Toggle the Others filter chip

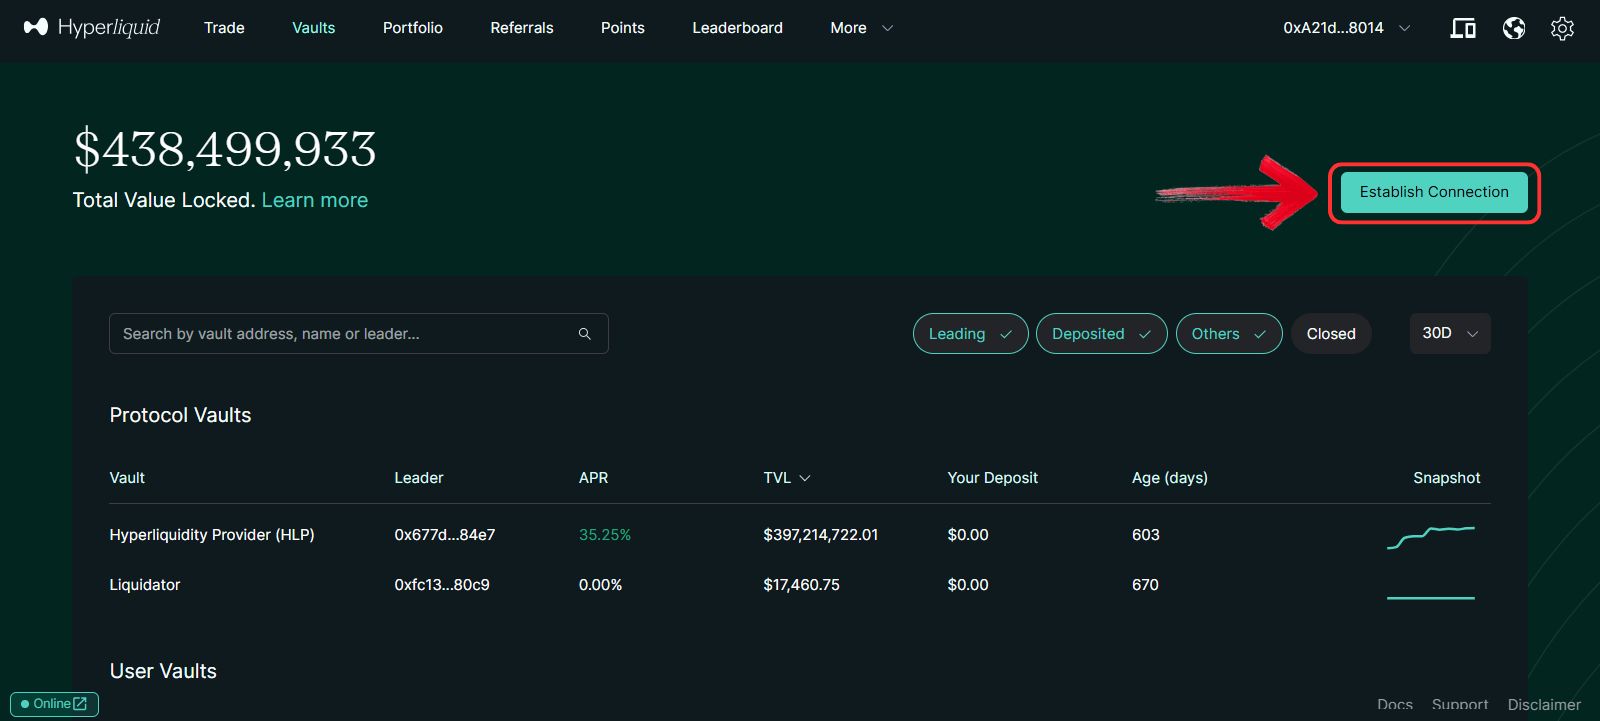(1229, 334)
